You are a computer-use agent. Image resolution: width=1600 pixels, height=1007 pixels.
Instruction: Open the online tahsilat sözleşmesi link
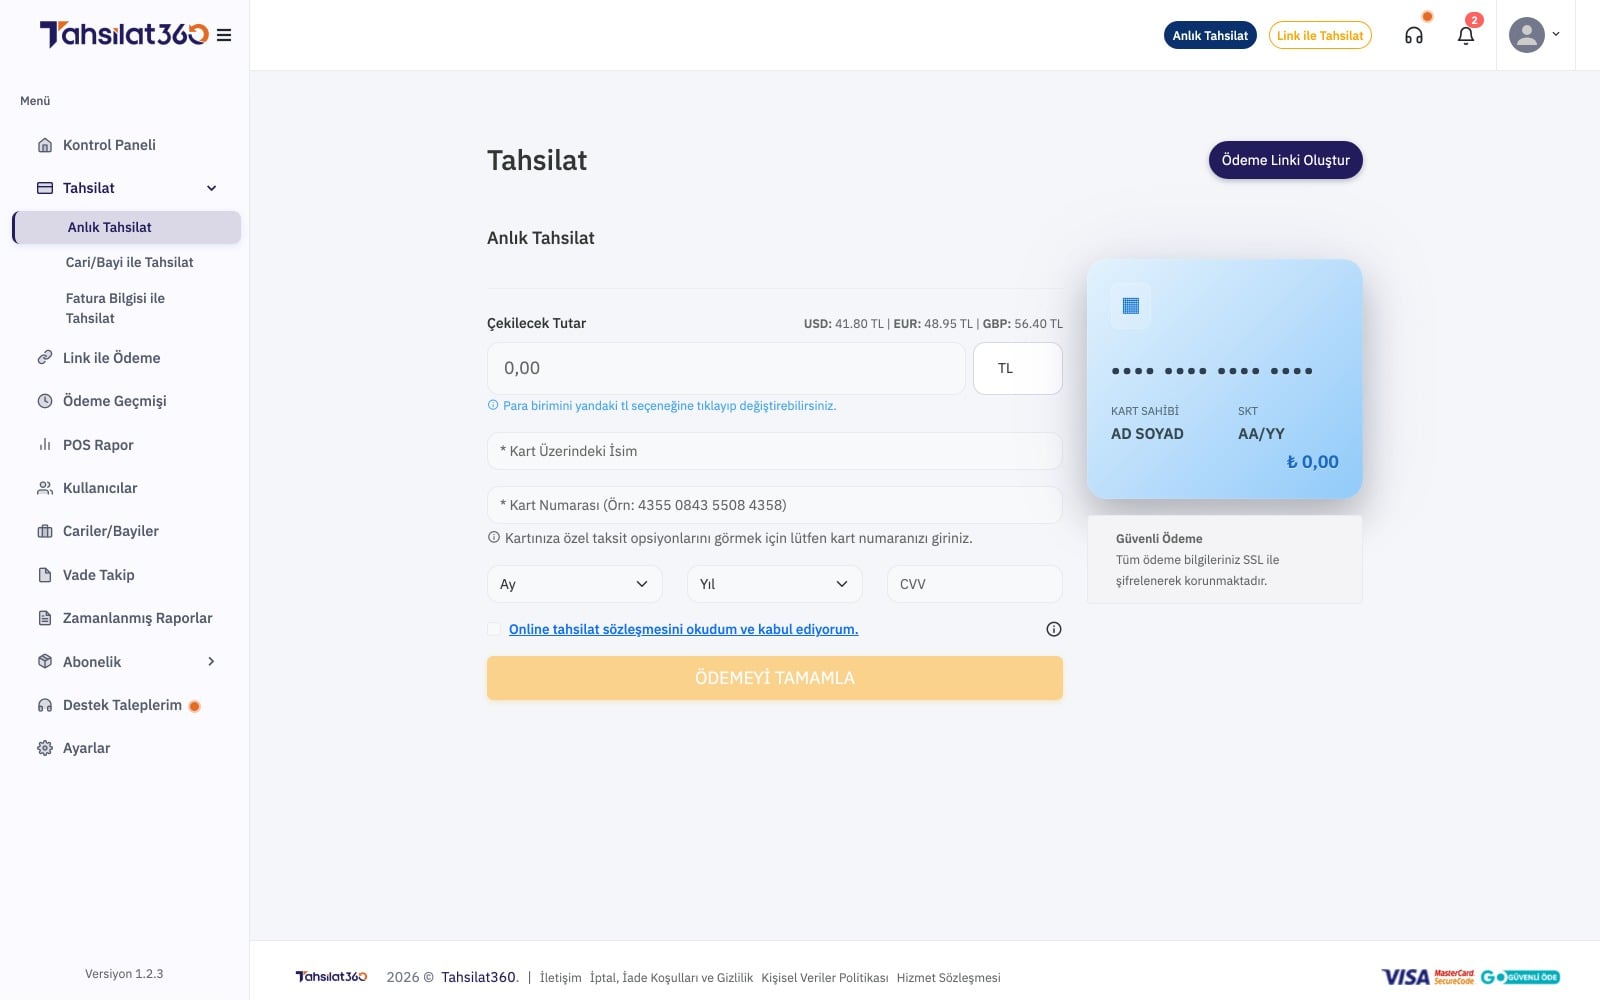pos(683,629)
